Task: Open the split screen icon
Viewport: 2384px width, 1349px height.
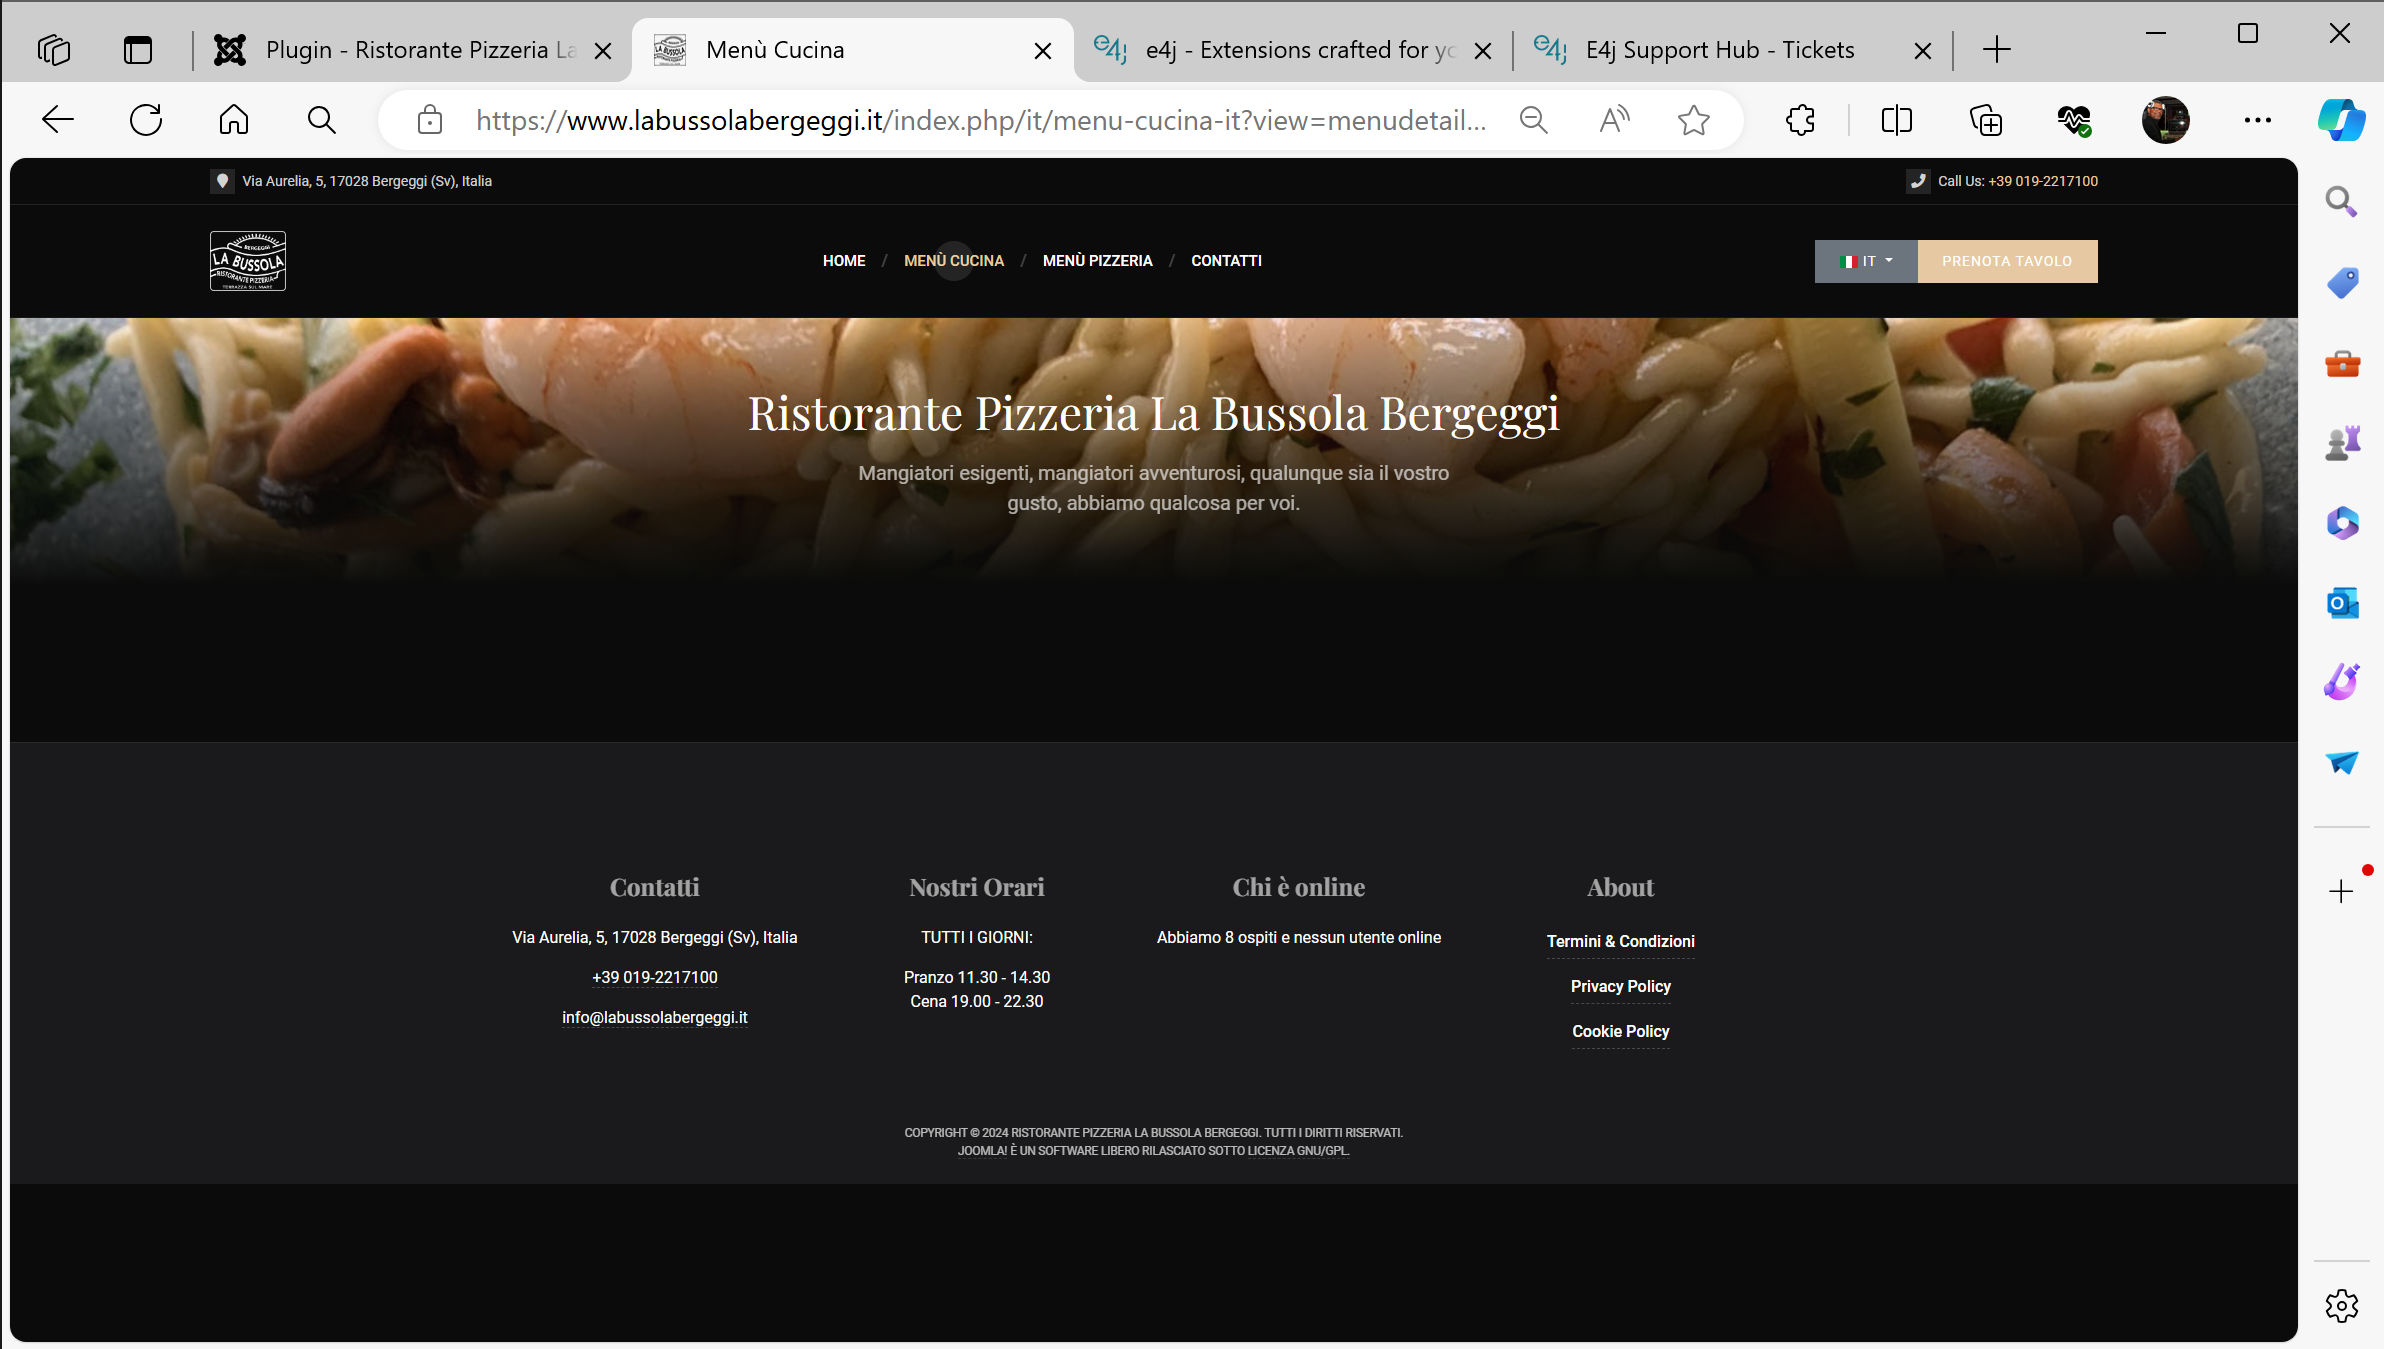Action: tap(1896, 120)
